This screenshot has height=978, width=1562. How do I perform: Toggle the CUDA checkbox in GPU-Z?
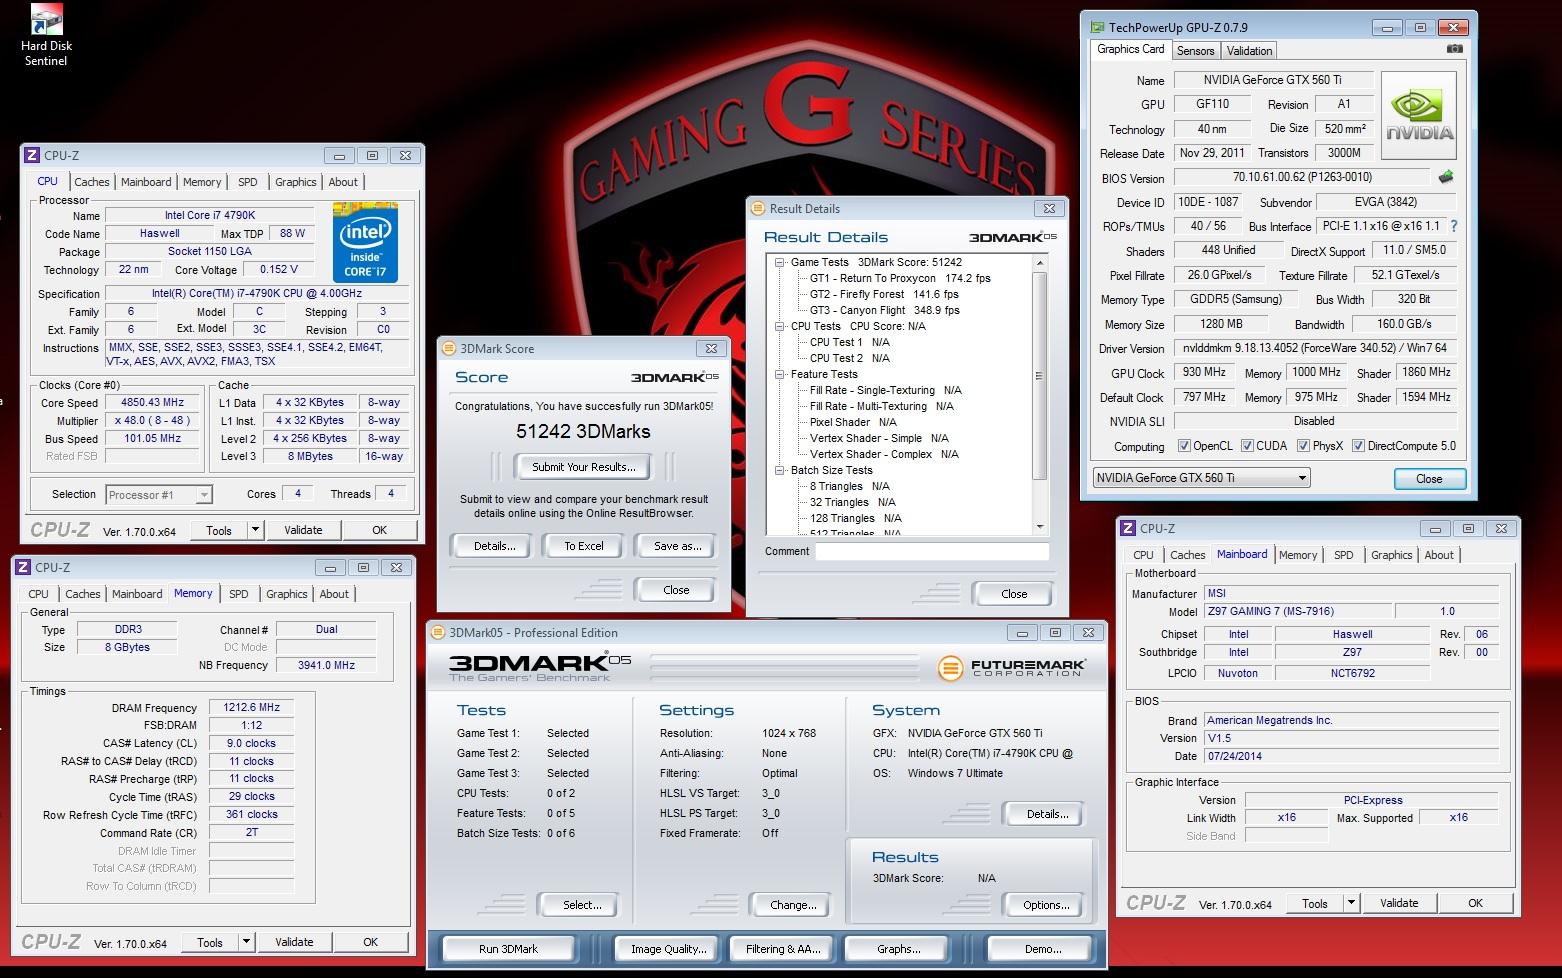[1247, 446]
